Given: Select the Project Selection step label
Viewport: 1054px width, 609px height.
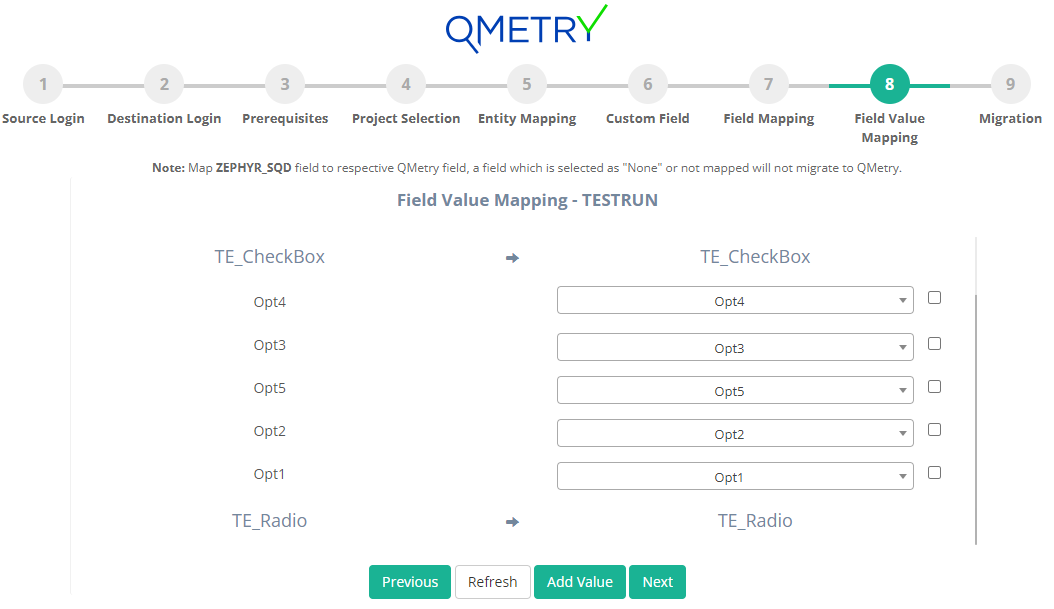Looking at the screenshot, I should pos(406,119).
